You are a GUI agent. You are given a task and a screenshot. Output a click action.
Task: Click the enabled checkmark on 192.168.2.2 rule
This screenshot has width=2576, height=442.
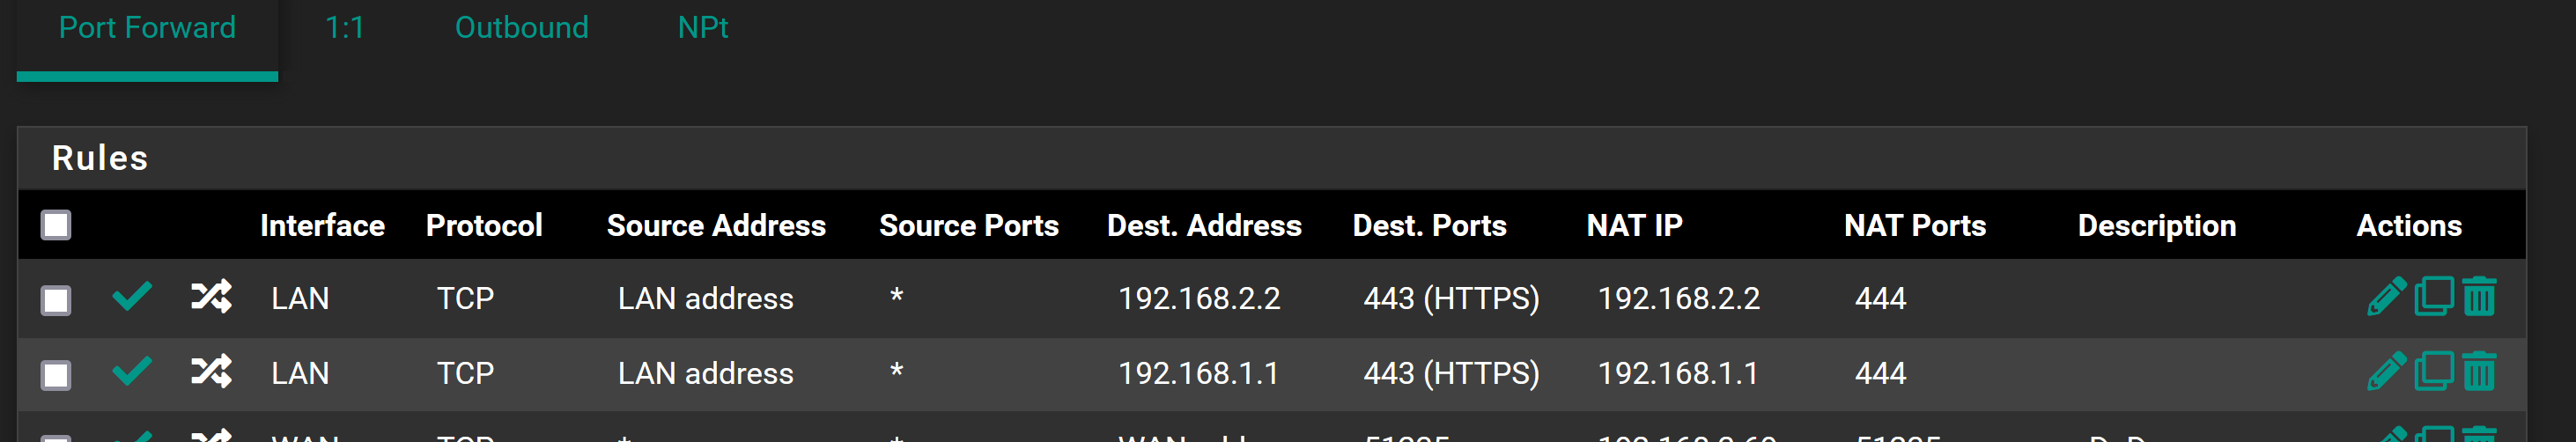coord(132,297)
